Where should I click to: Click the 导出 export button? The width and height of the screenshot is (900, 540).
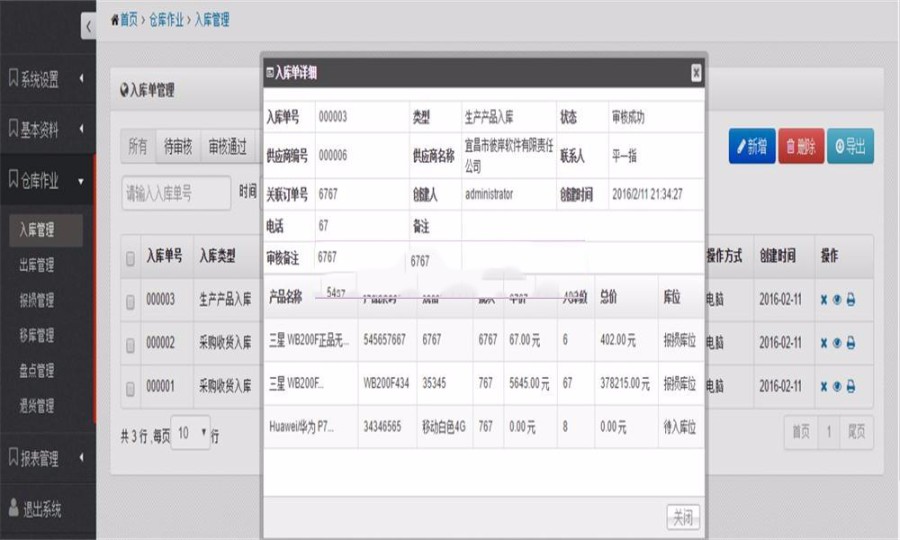pyautogui.click(x=851, y=146)
